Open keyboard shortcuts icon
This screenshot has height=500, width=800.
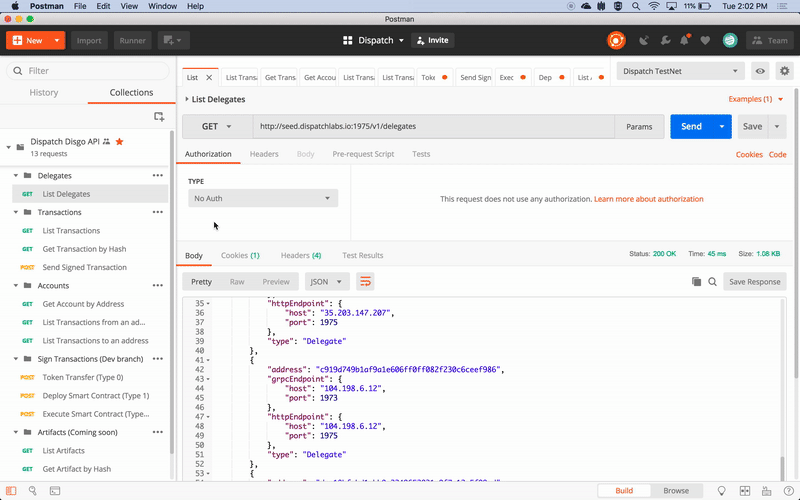click(766, 491)
